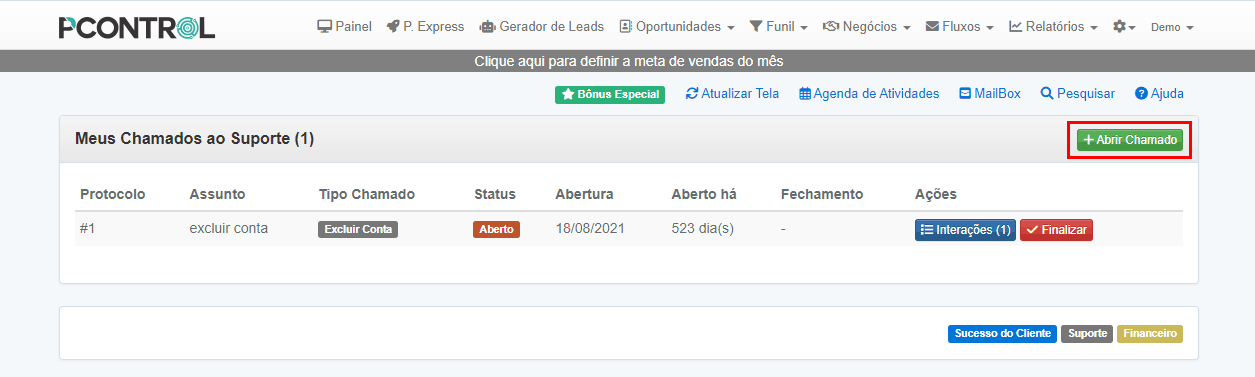Image resolution: width=1255 pixels, height=377 pixels.
Task: Expand the Oportunidades dropdown menu
Action: [677, 27]
